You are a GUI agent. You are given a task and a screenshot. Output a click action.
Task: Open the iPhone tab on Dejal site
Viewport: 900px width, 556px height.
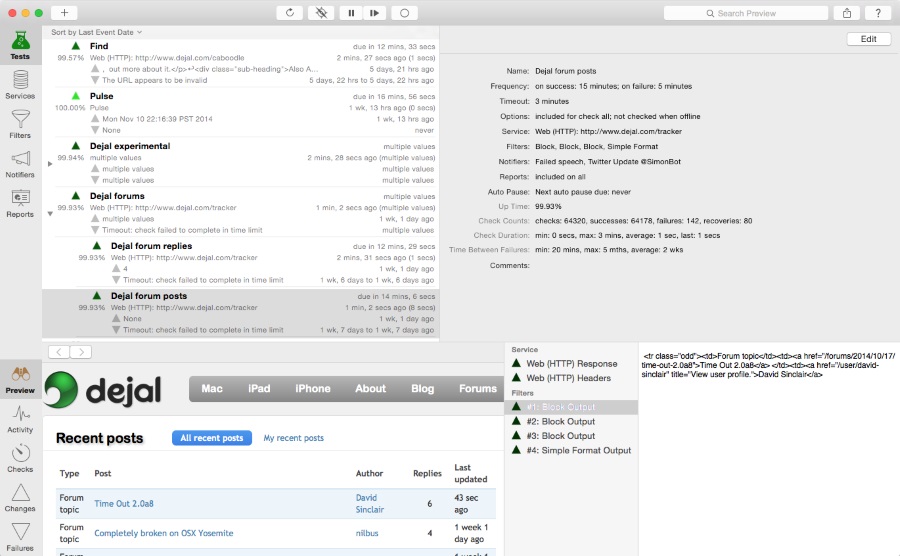tap(313, 388)
